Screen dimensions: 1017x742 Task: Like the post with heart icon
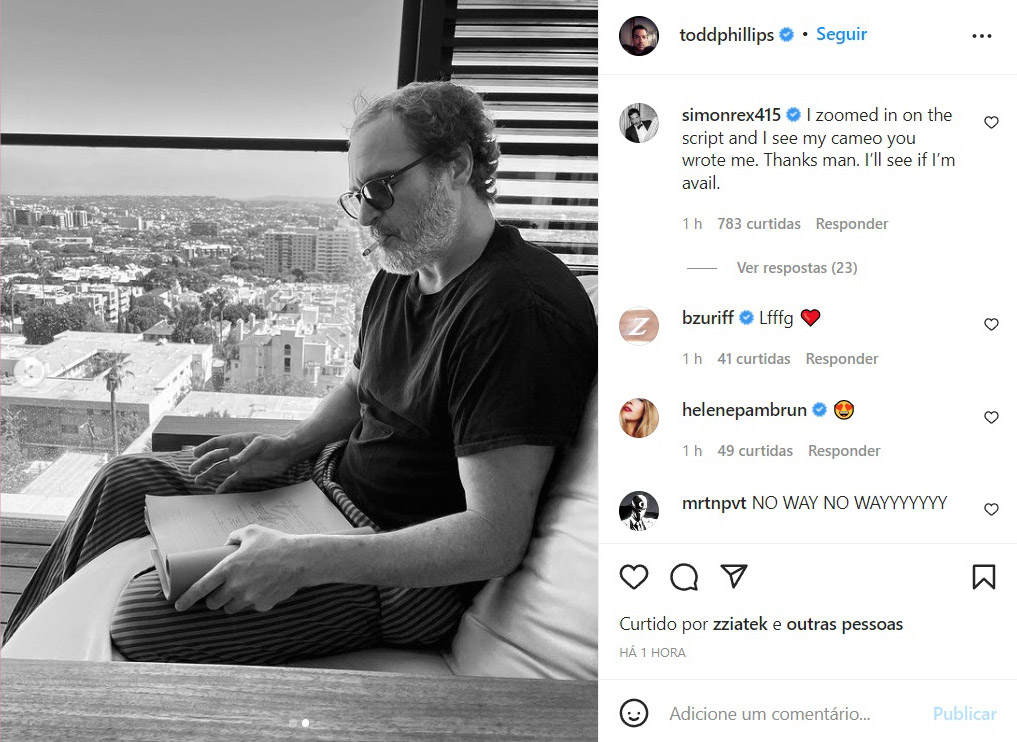click(x=634, y=577)
